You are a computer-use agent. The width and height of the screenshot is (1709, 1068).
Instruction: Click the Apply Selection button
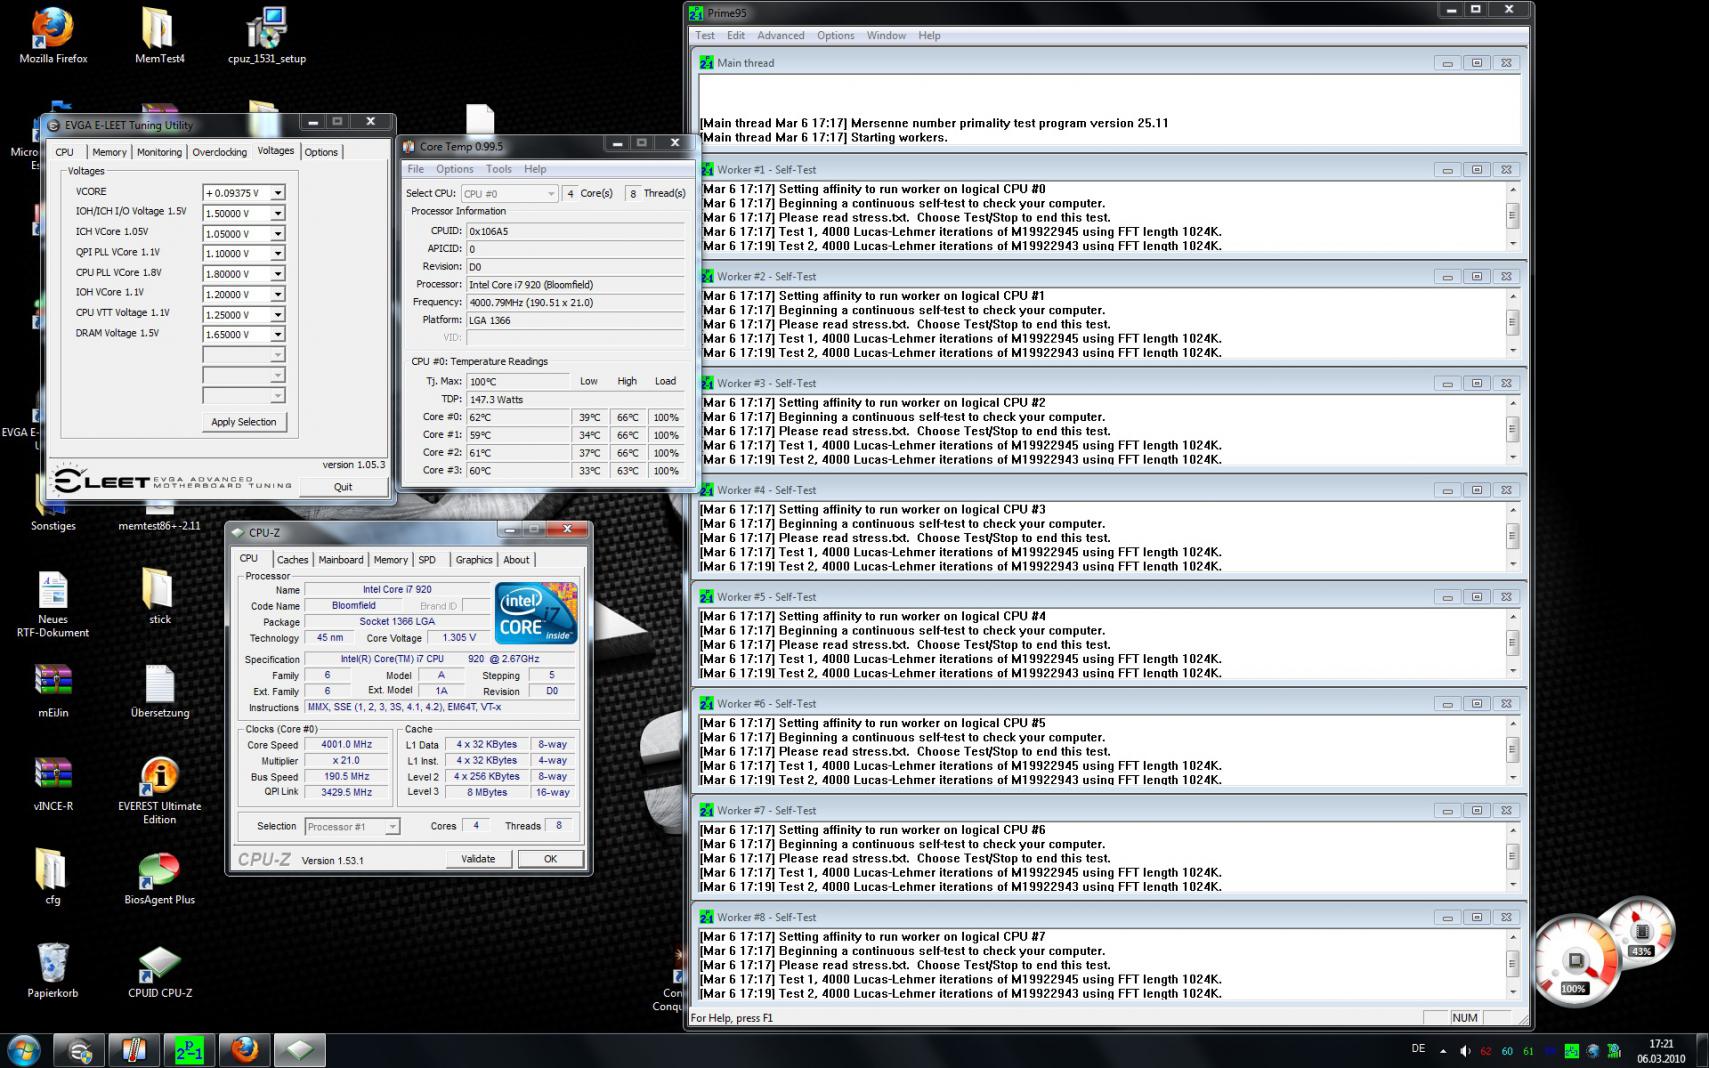[243, 422]
